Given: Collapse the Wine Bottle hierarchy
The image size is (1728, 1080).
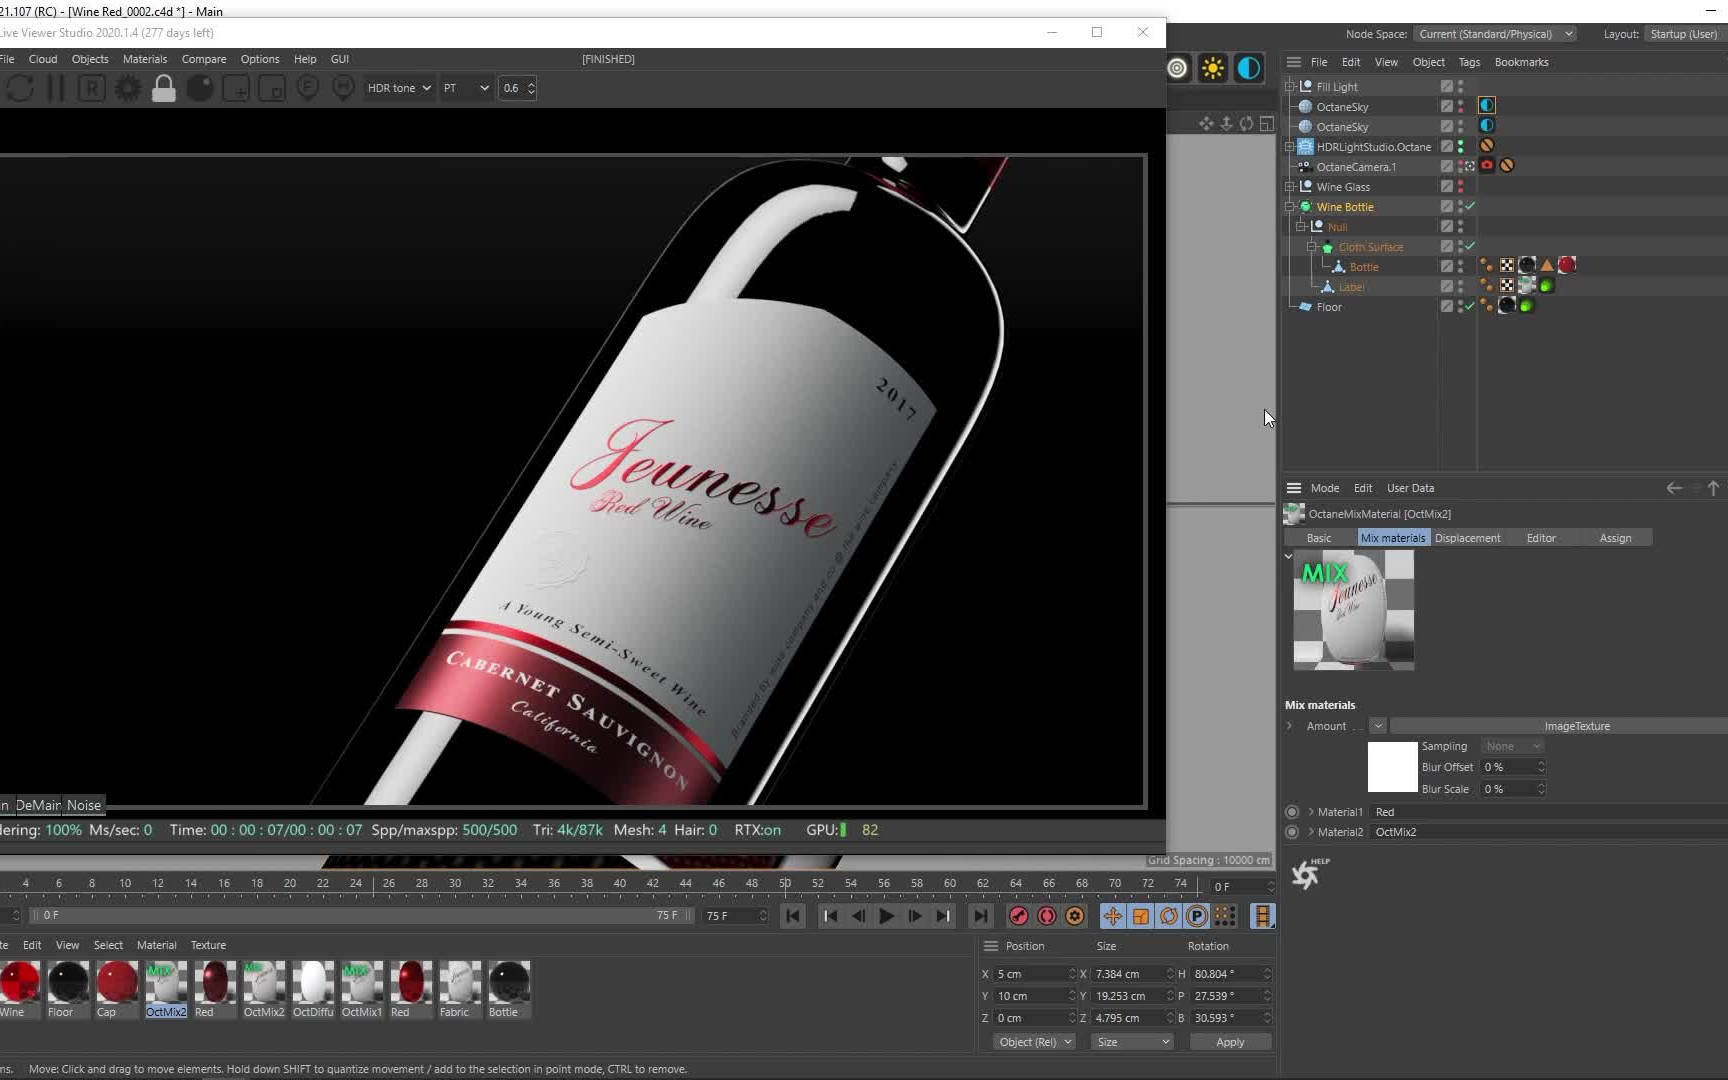Looking at the screenshot, I should click(x=1290, y=207).
